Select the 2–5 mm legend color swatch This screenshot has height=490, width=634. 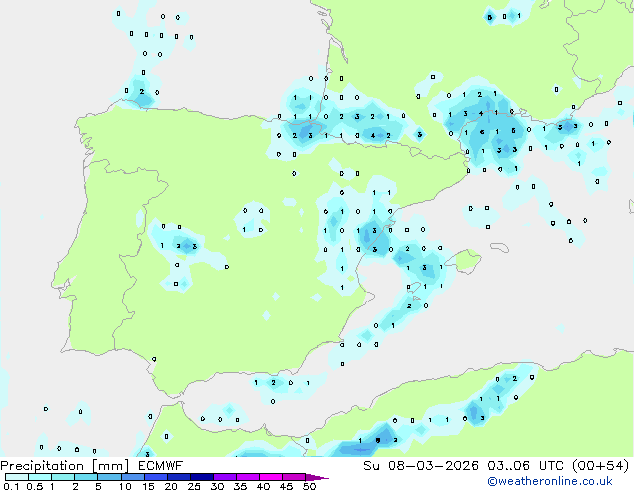point(86,477)
